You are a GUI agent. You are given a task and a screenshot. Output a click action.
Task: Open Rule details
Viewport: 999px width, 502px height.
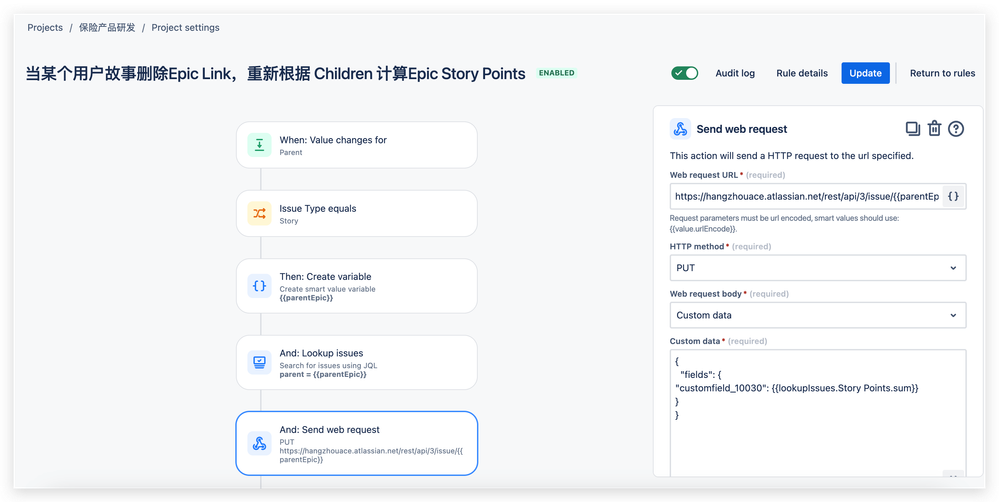tap(802, 73)
